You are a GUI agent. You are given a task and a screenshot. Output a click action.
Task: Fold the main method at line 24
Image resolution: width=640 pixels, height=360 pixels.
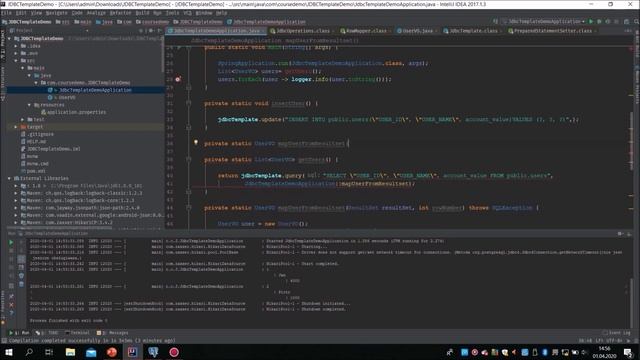coord(189,47)
